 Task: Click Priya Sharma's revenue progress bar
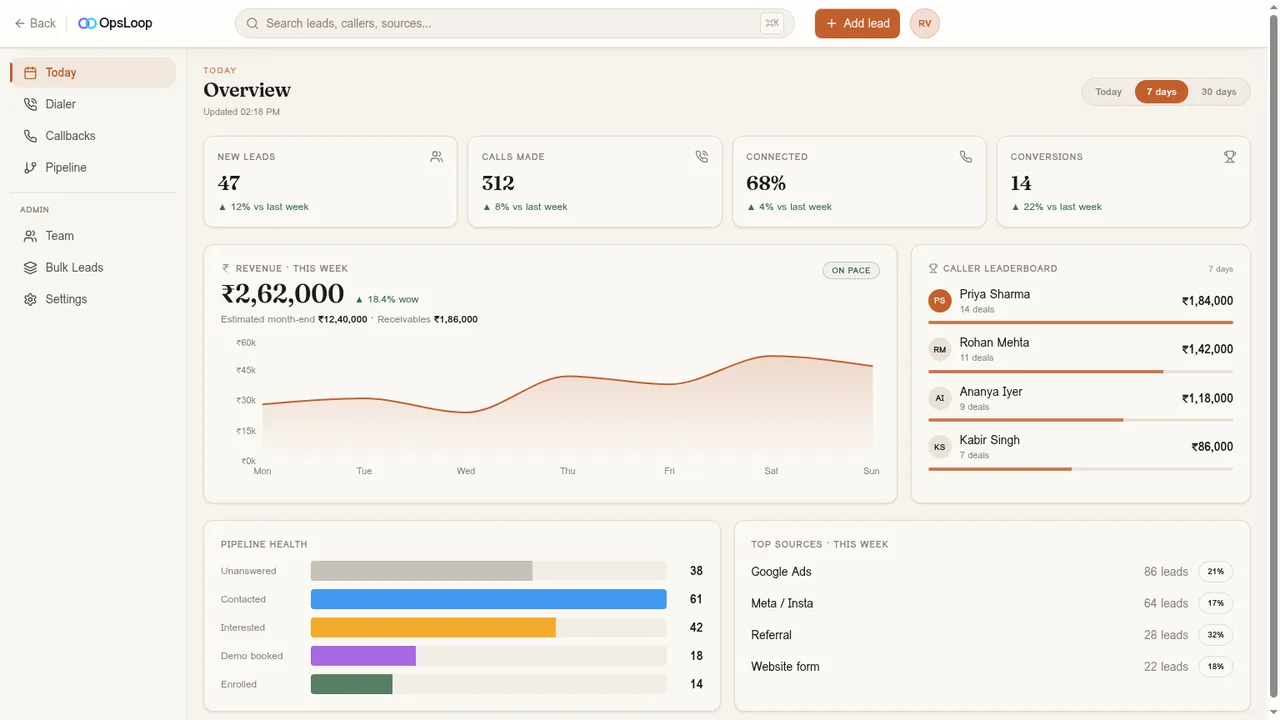(1080, 323)
